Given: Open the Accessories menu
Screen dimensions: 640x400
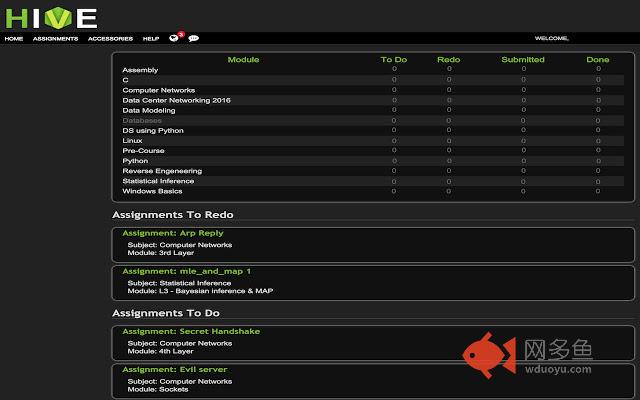Looking at the screenshot, I should [x=110, y=38].
